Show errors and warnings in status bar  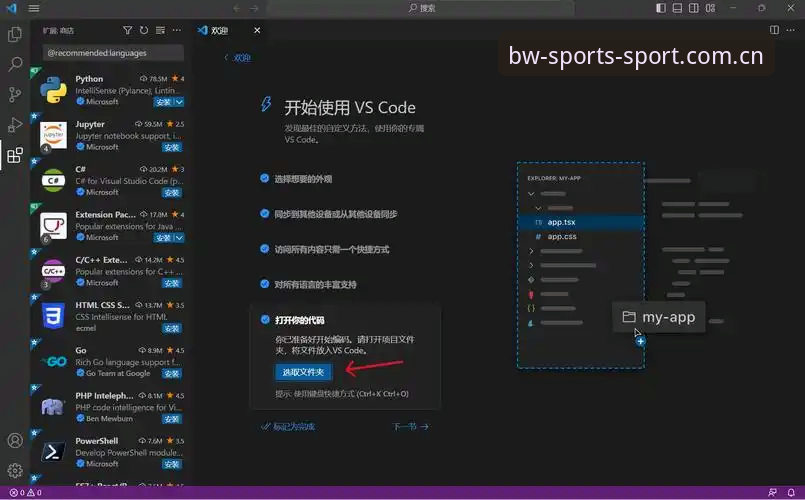click(x=25, y=493)
